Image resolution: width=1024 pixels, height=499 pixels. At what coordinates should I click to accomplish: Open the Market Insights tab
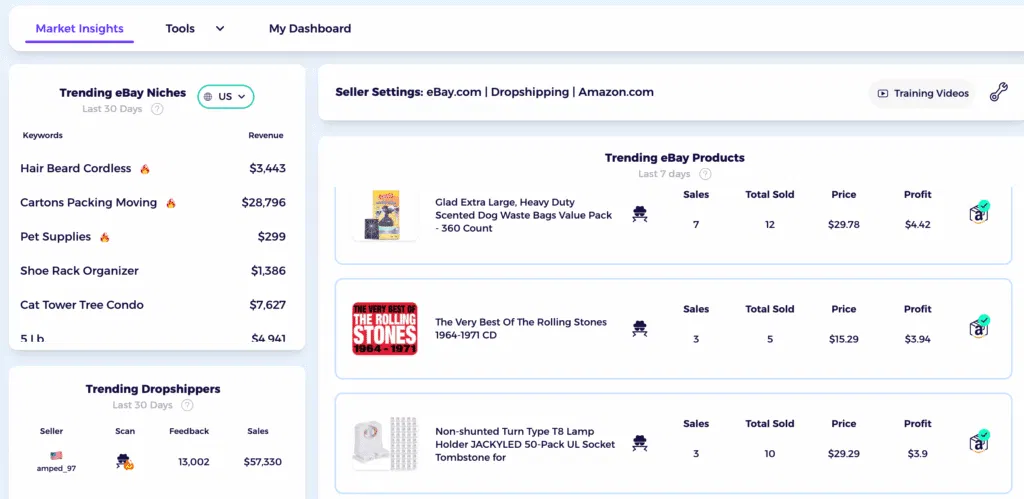point(80,29)
